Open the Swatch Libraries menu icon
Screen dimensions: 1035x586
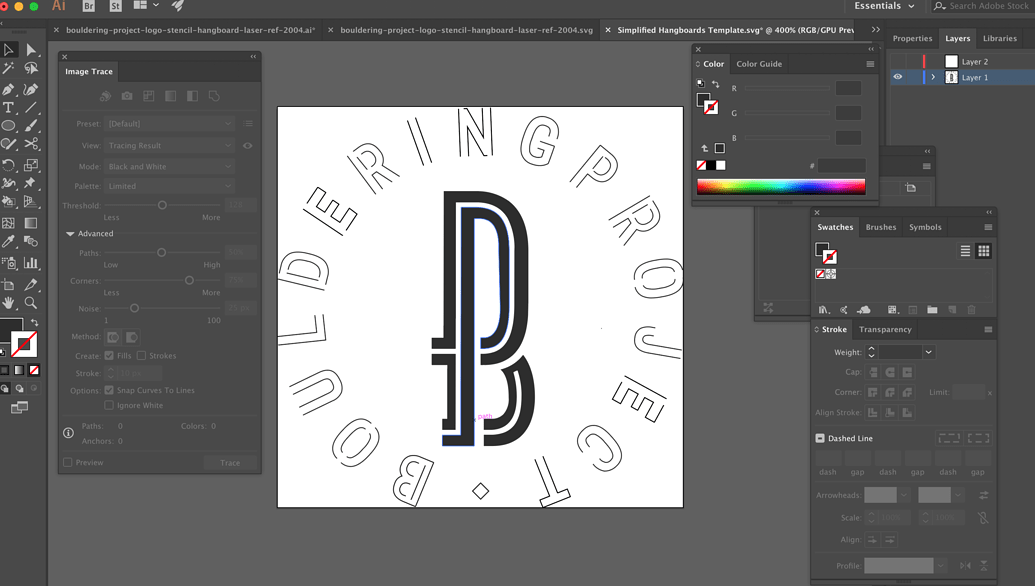pyautogui.click(x=822, y=309)
